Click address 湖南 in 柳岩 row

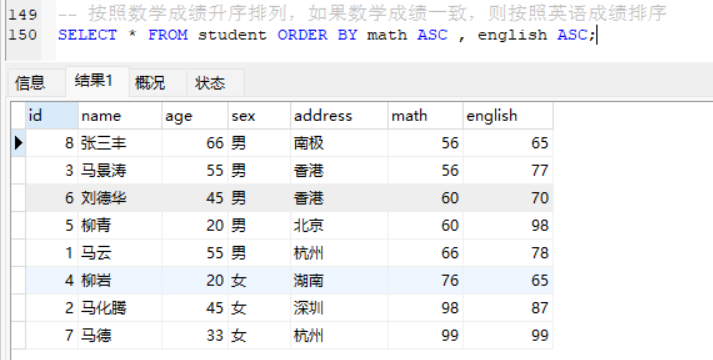[x=339, y=280]
